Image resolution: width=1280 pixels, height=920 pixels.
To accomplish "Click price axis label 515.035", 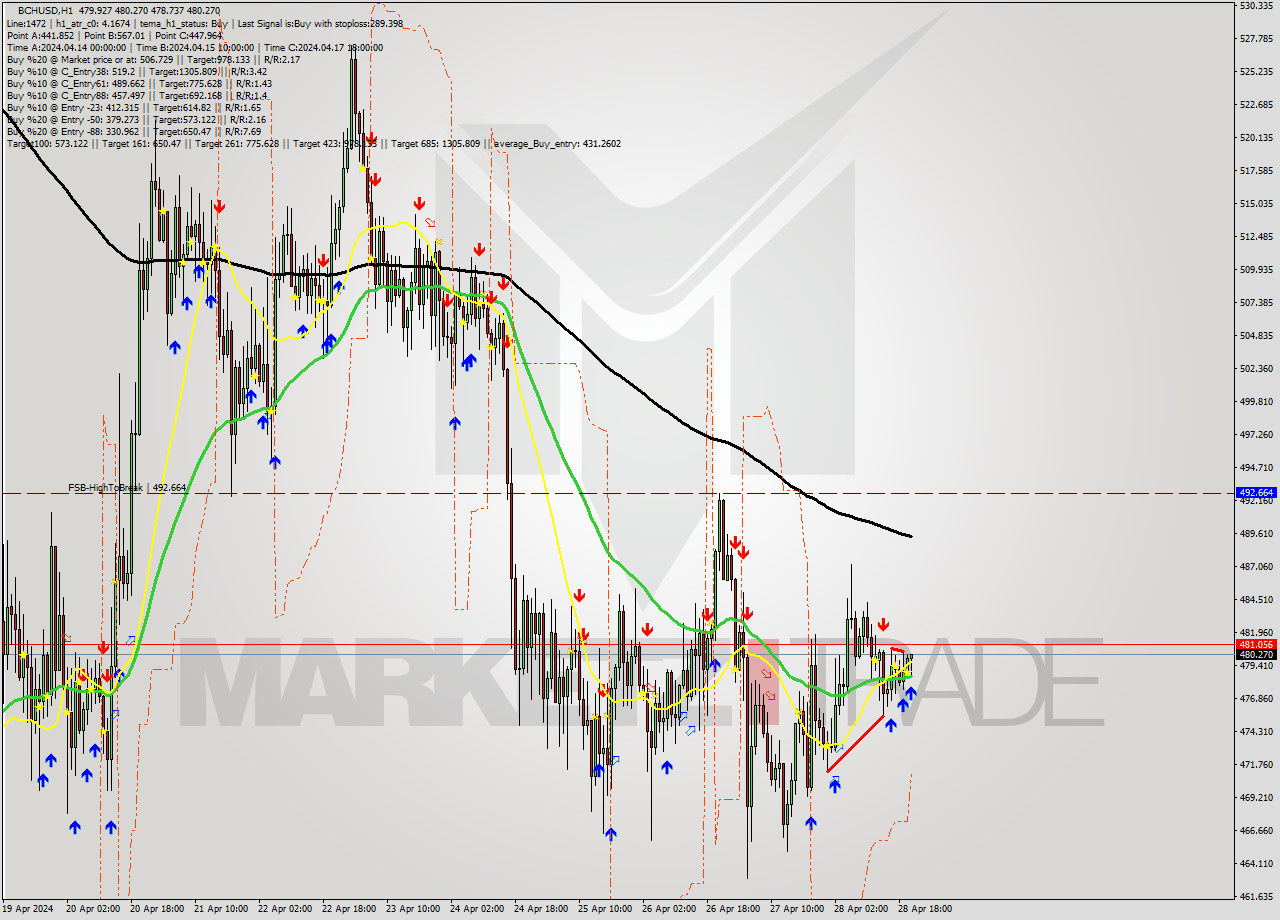I will (x=1255, y=203).
